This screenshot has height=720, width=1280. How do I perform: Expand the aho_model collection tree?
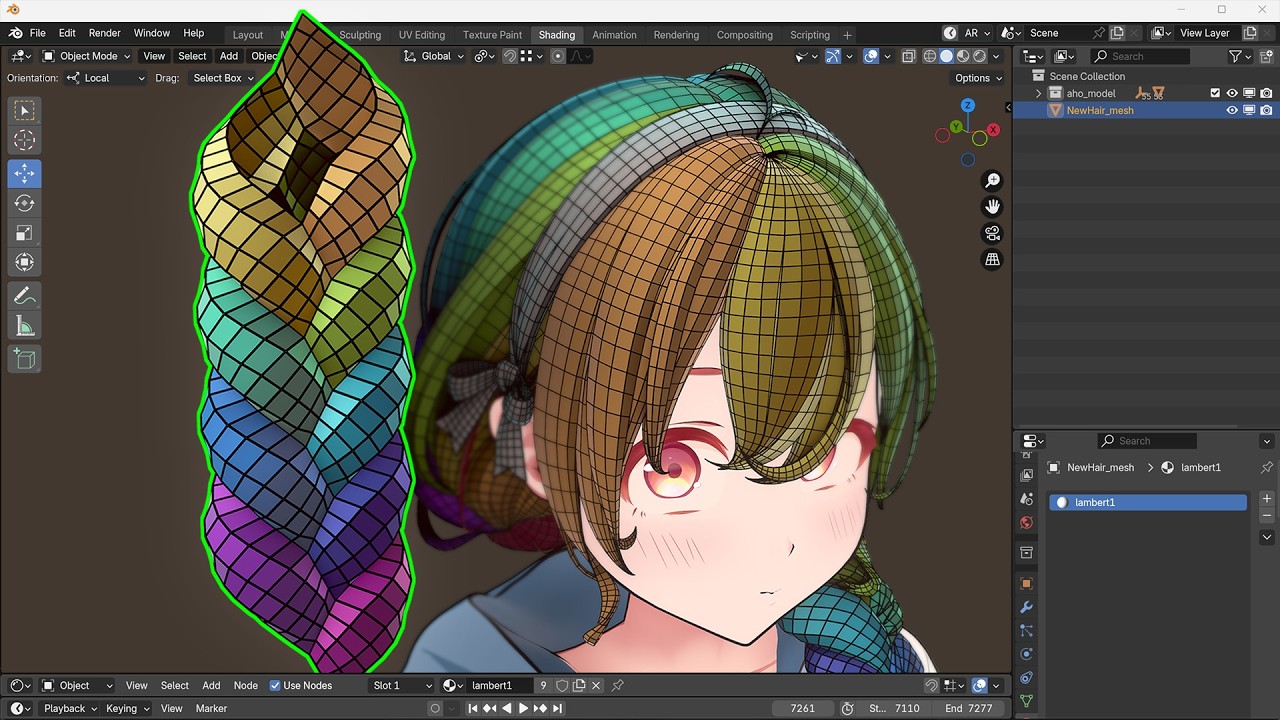coord(1038,93)
